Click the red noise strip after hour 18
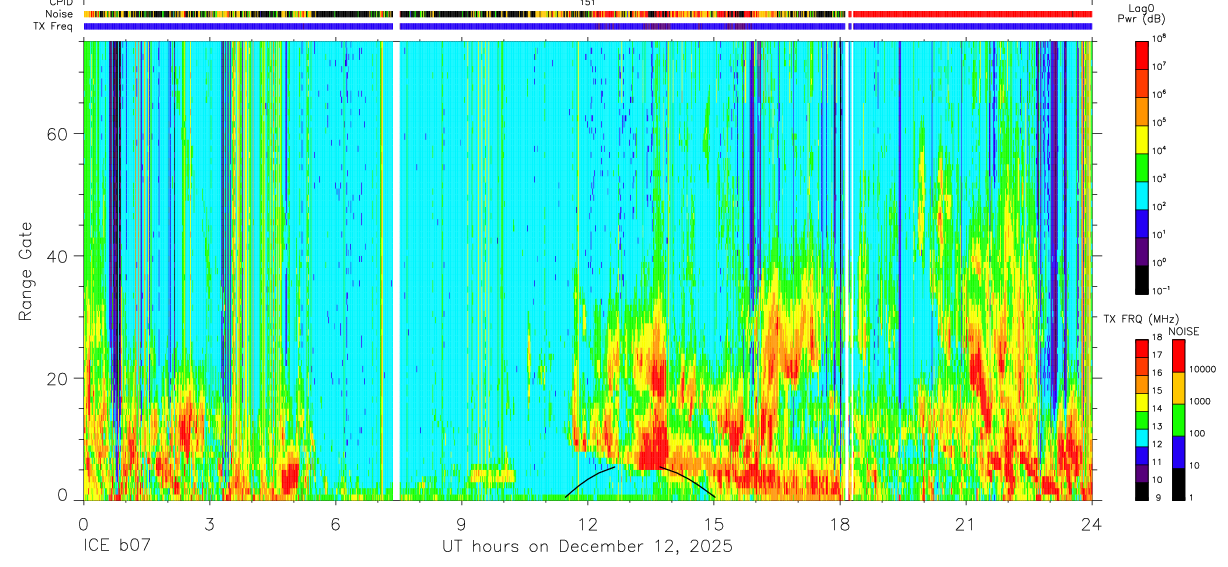This screenshot has width=1228, height=567. [x=971, y=14]
